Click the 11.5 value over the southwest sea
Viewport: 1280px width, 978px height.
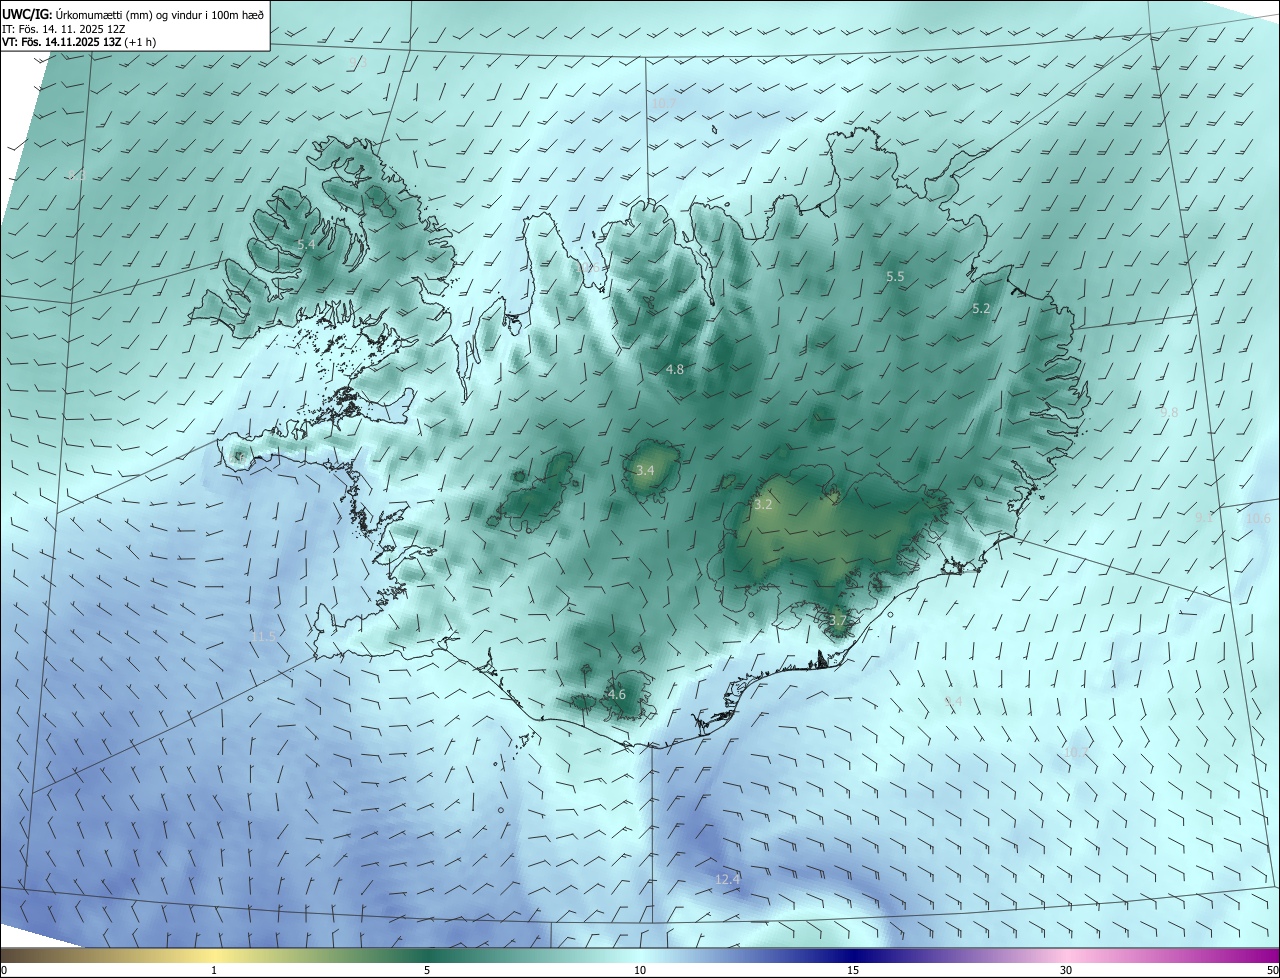tap(263, 636)
